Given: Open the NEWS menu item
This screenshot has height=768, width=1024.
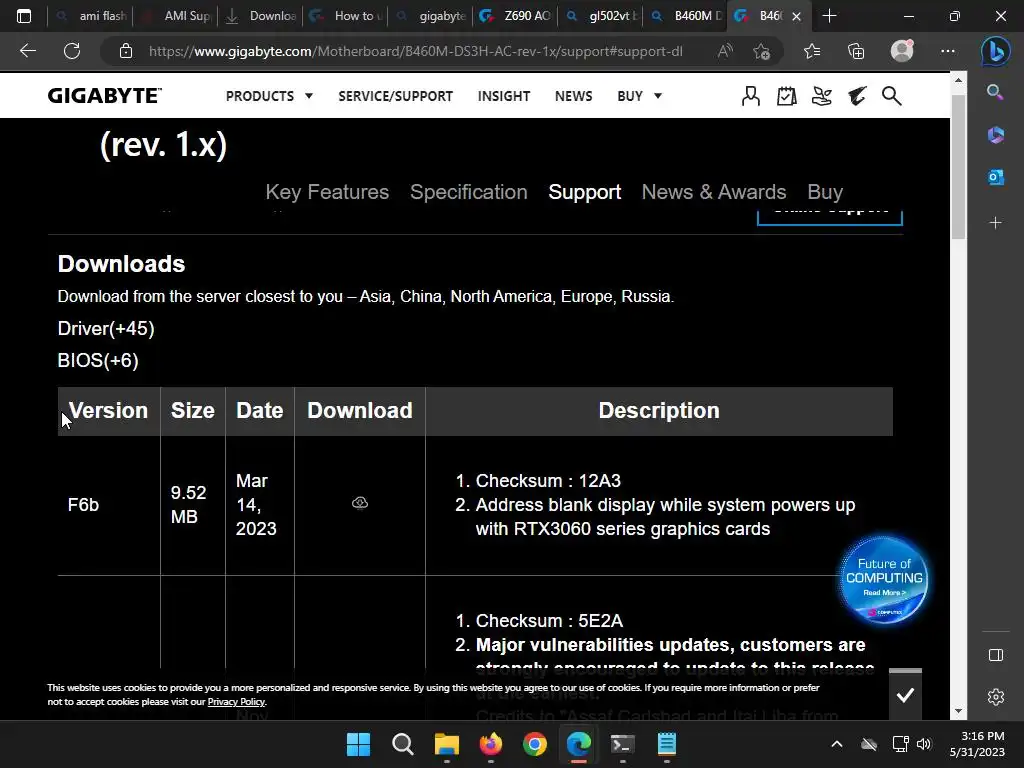Looking at the screenshot, I should click(x=573, y=96).
